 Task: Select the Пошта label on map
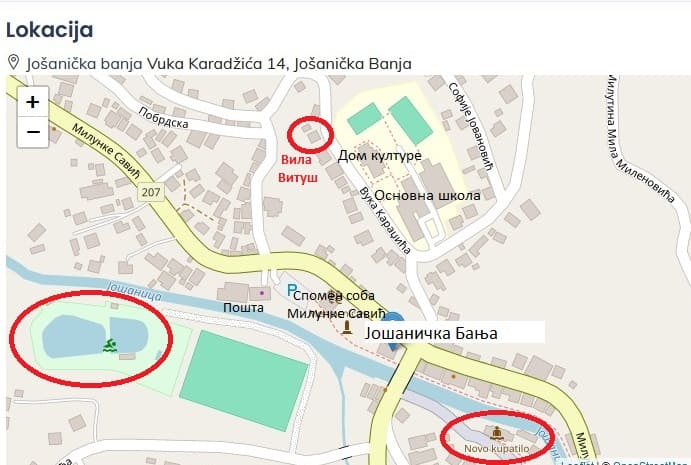[x=243, y=307]
